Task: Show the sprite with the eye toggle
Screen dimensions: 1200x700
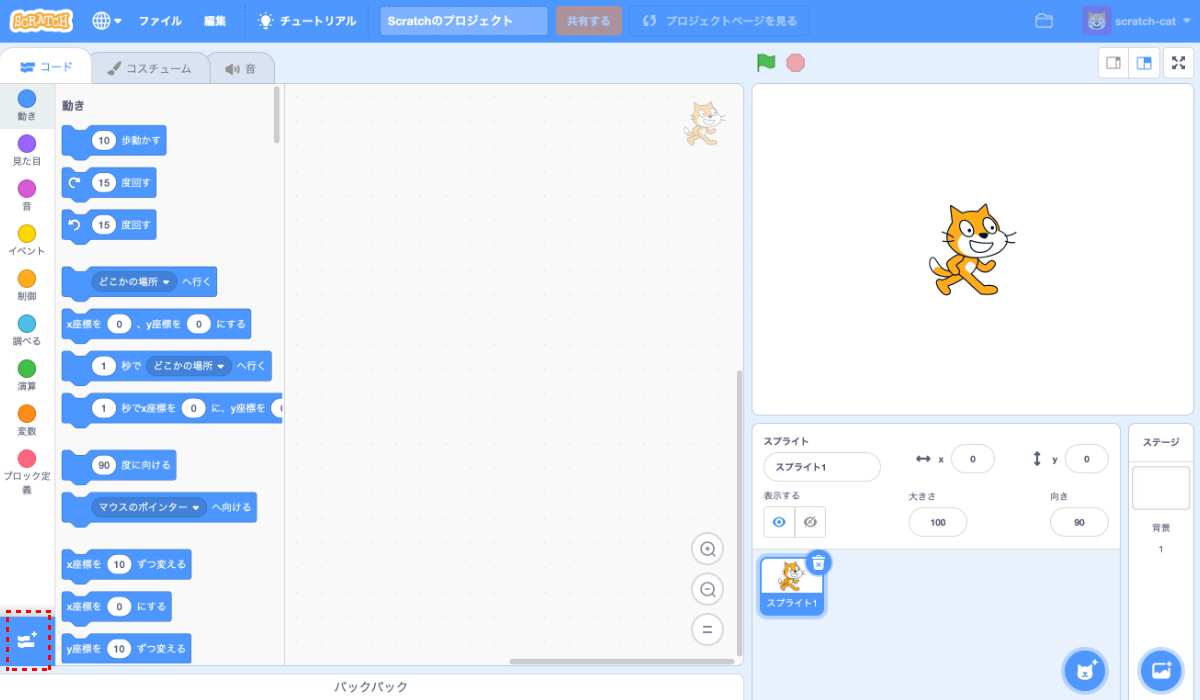Action: [x=778, y=521]
